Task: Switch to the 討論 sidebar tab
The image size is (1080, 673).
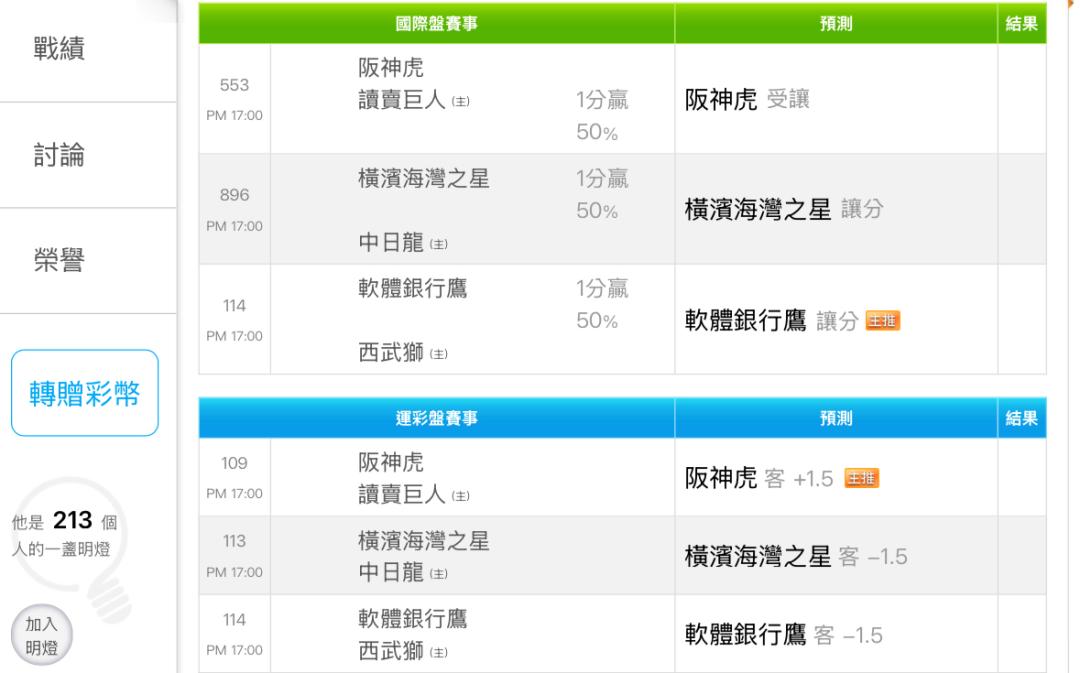Action: 59,155
